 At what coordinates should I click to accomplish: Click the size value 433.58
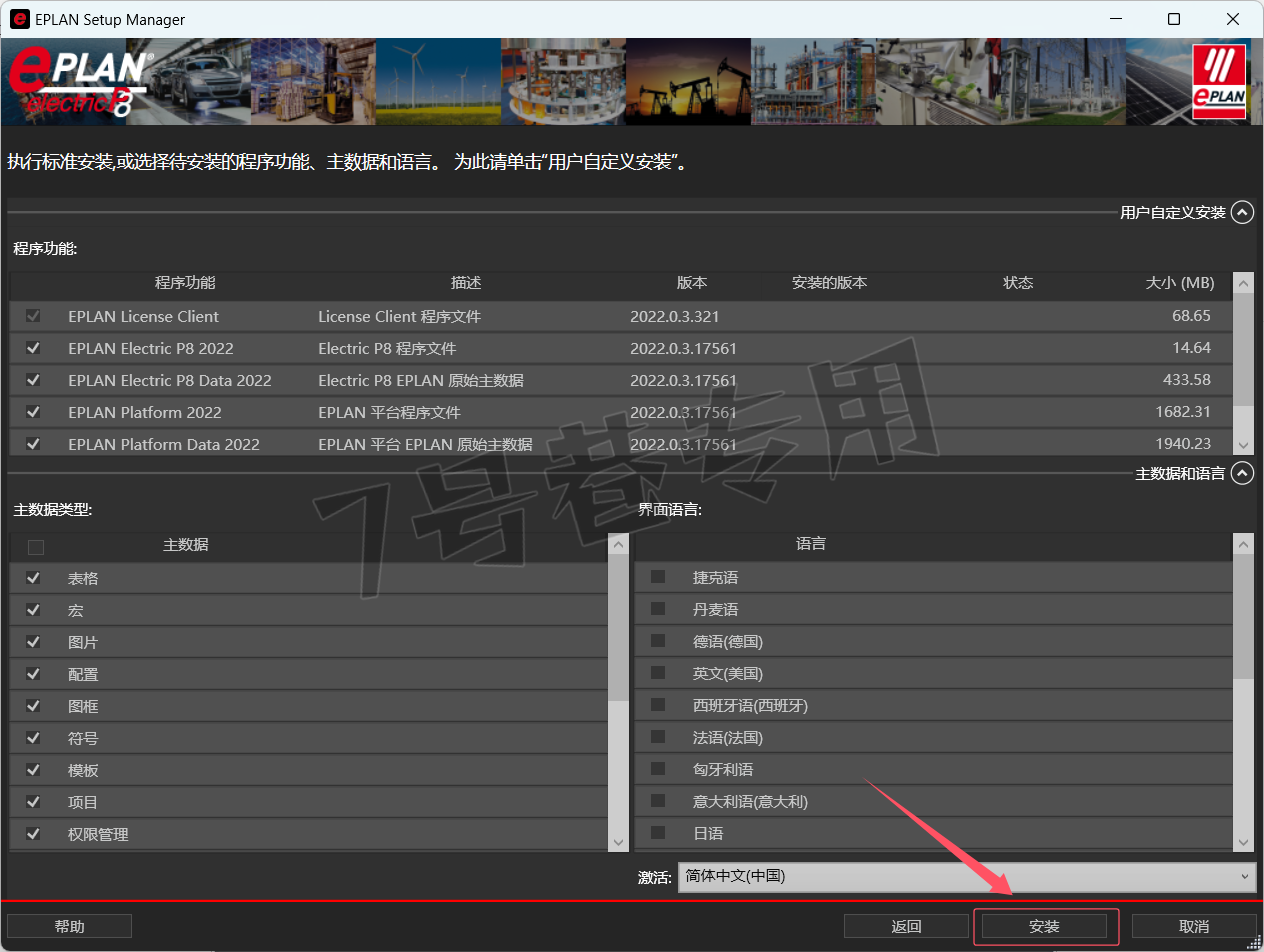pyautogui.click(x=1186, y=380)
